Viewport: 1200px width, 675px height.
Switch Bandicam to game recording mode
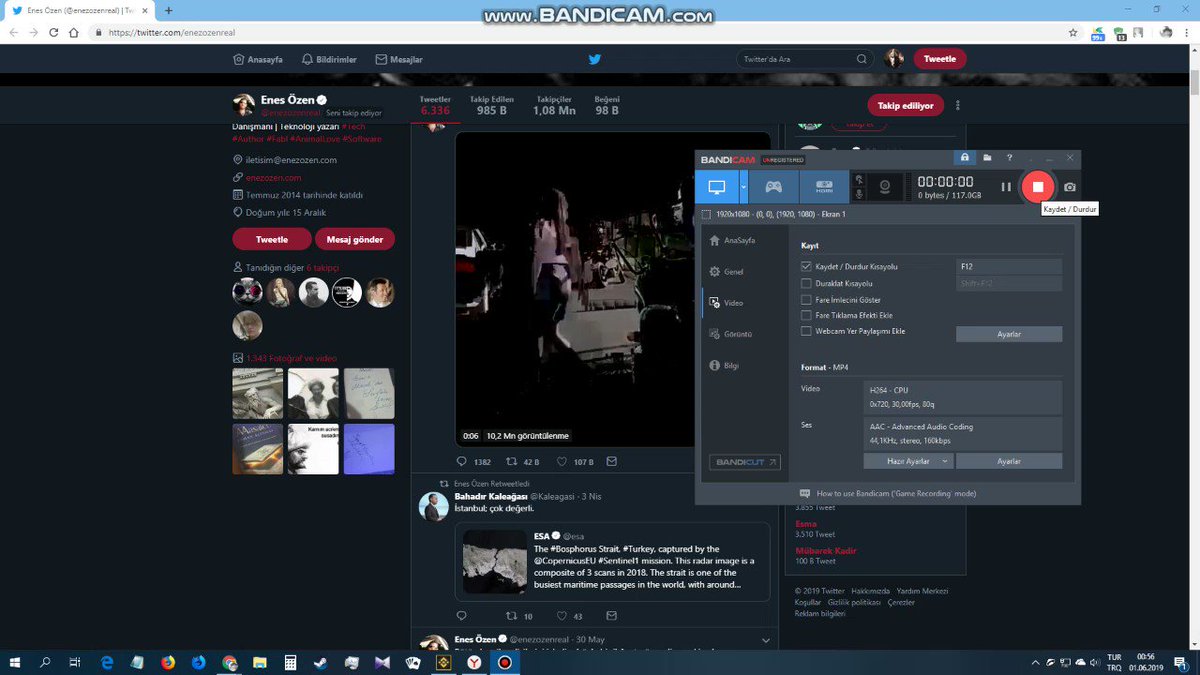pos(773,187)
